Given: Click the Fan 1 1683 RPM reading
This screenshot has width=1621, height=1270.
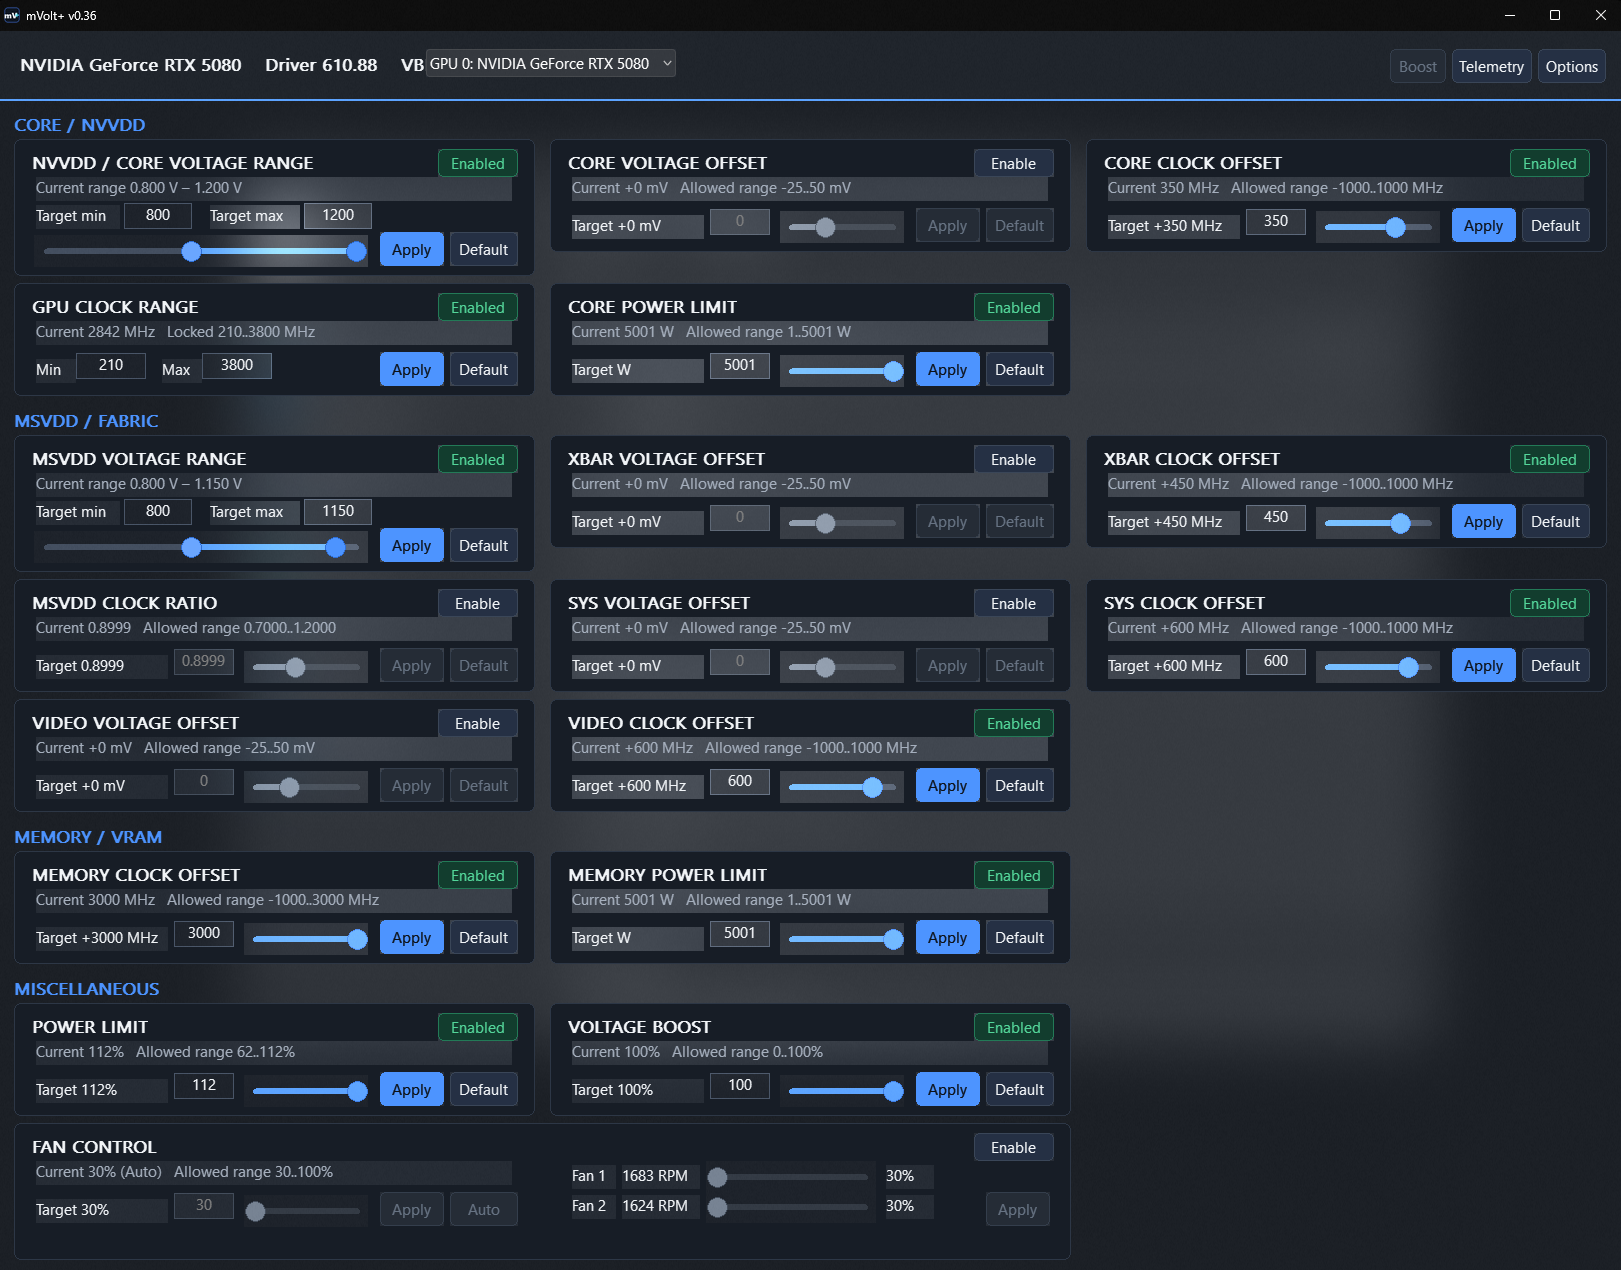Looking at the screenshot, I should pos(655,1176).
